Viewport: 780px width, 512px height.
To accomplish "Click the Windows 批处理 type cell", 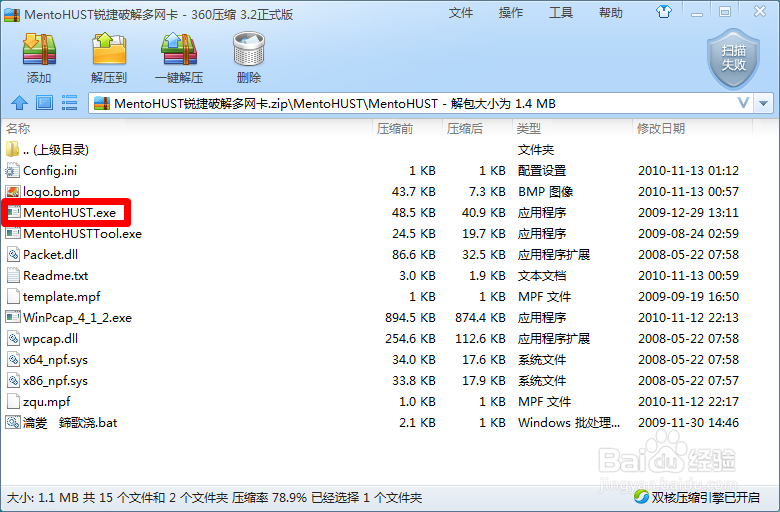I will (x=569, y=422).
